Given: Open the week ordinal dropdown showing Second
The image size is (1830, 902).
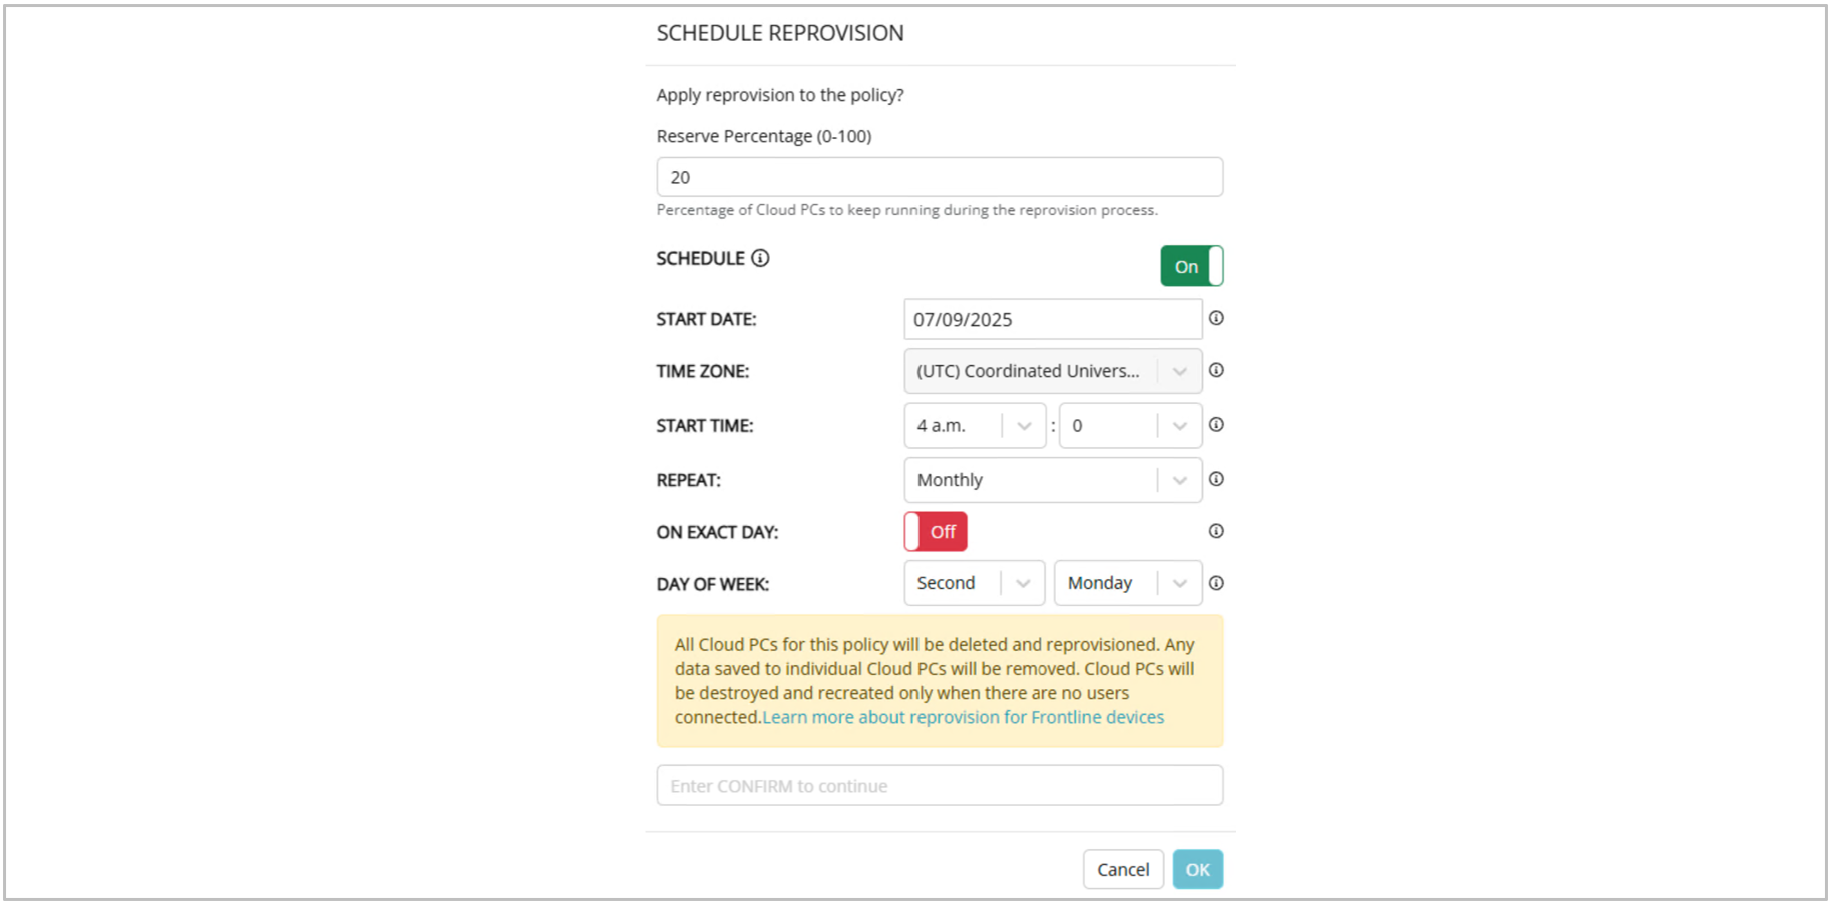Looking at the screenshot, I should pyautogui.click(x=974, y=583).
